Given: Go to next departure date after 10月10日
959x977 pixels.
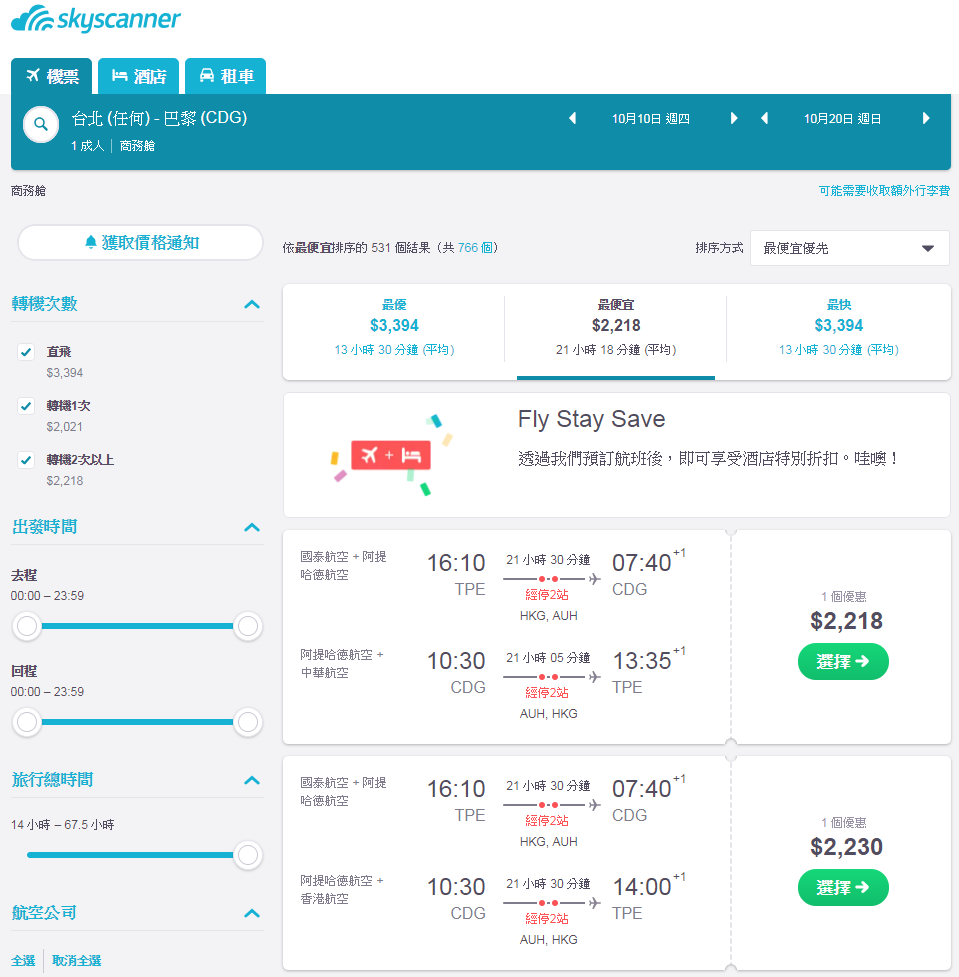Looking at the screenshot, I should 734,118.
